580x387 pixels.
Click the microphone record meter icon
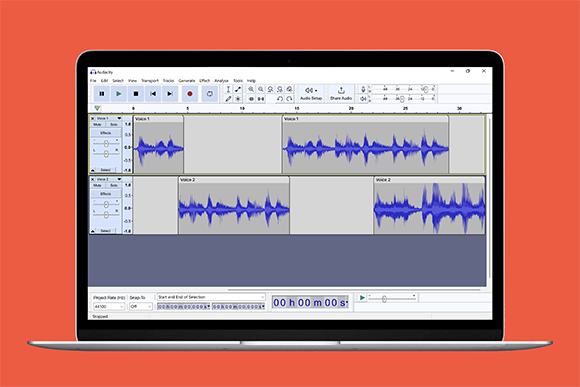click(363, 89)
